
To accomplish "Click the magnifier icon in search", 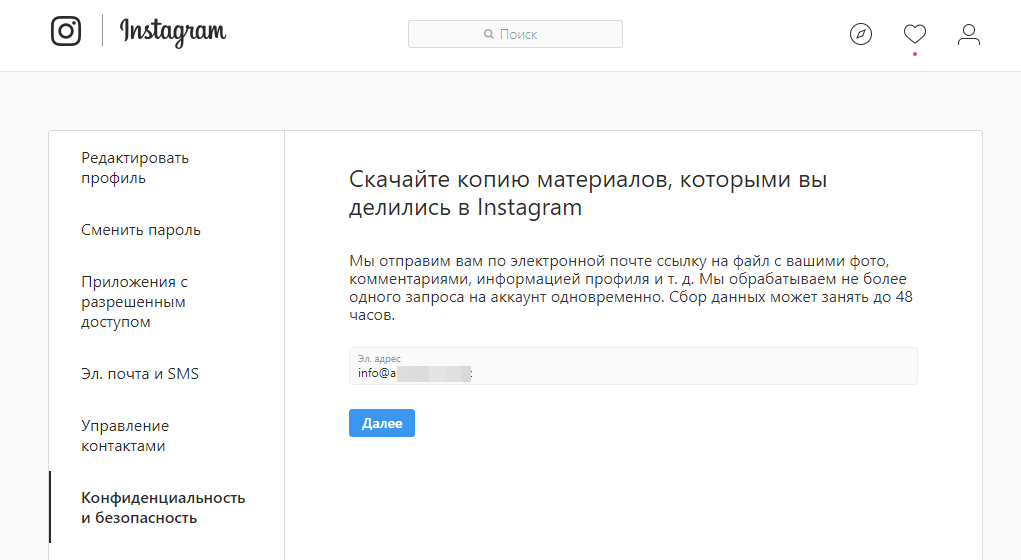I will tap(488, 34).
